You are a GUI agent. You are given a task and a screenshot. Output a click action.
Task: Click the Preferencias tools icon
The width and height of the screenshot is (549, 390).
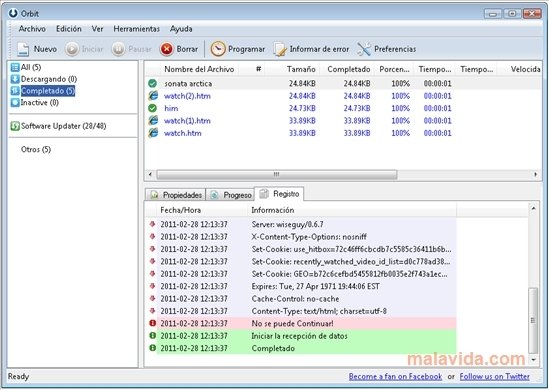pyautogui.click(x=364, y=49)
